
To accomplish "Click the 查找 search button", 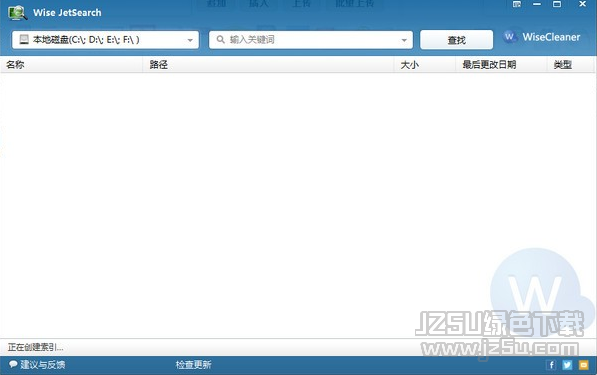I will click(x=457, y=40).
